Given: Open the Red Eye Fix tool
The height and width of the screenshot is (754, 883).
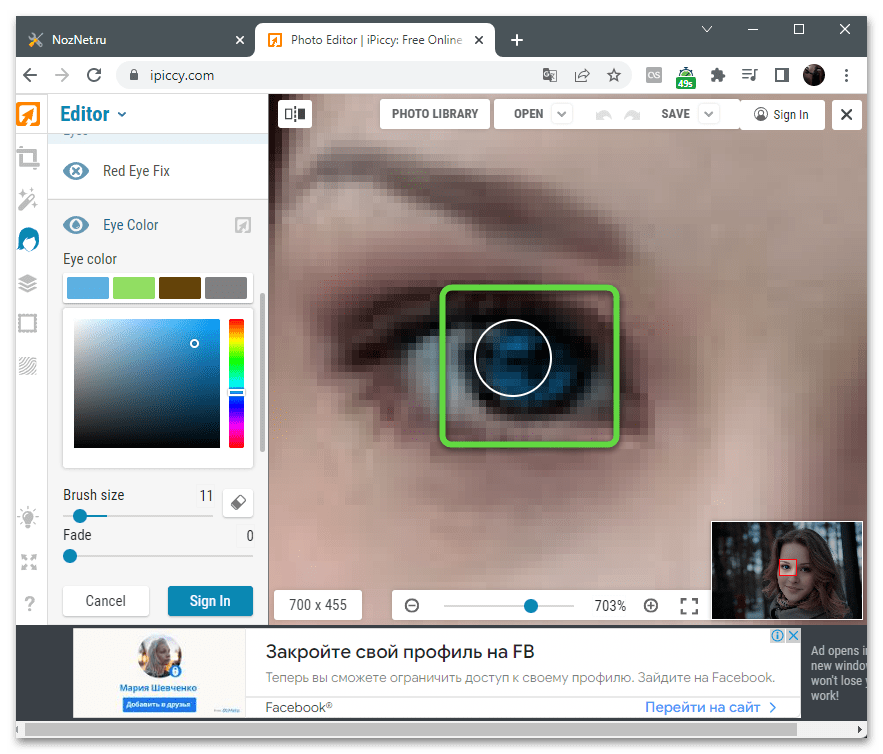Looking at the screenshot, I should (x=158, y=171).
